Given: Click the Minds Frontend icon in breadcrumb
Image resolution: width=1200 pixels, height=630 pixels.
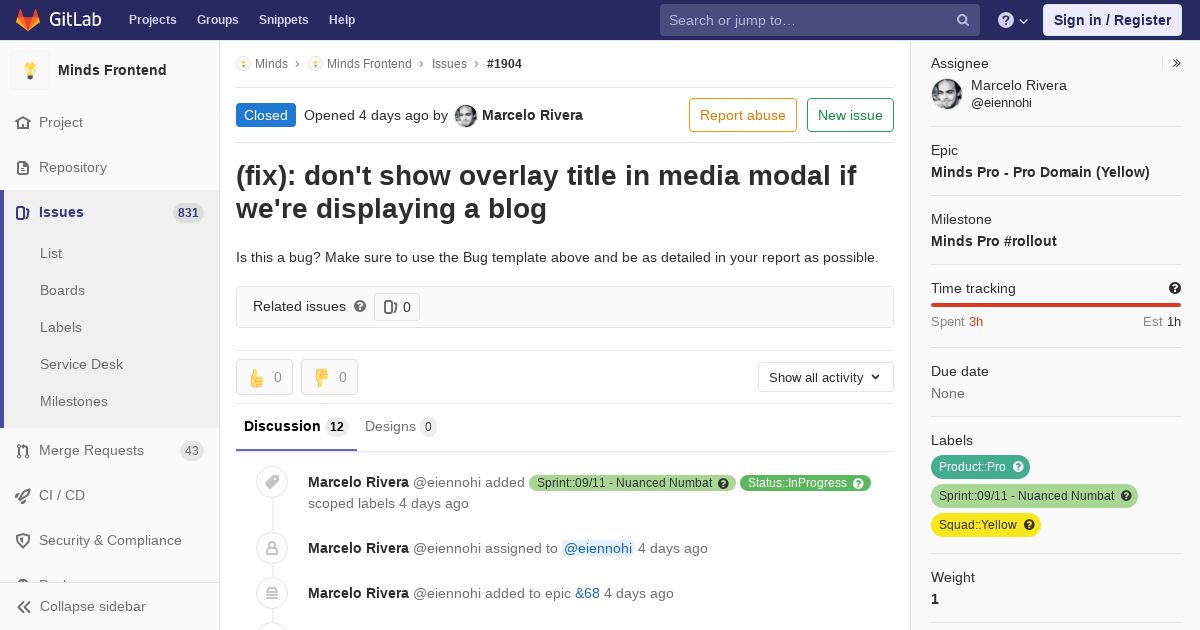Looking at the screenshot, I should pos(315,64).
